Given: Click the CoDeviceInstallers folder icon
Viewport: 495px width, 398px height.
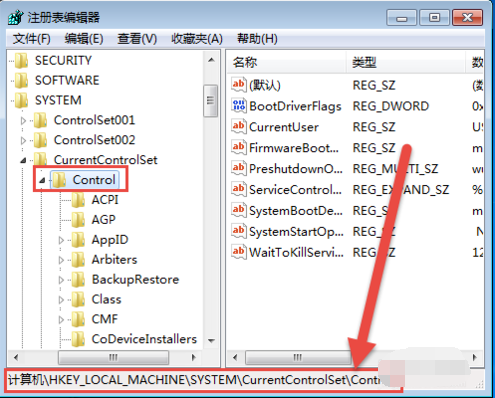Looking at the screenshot, I should pyautogui.click(x=79, y=339).
